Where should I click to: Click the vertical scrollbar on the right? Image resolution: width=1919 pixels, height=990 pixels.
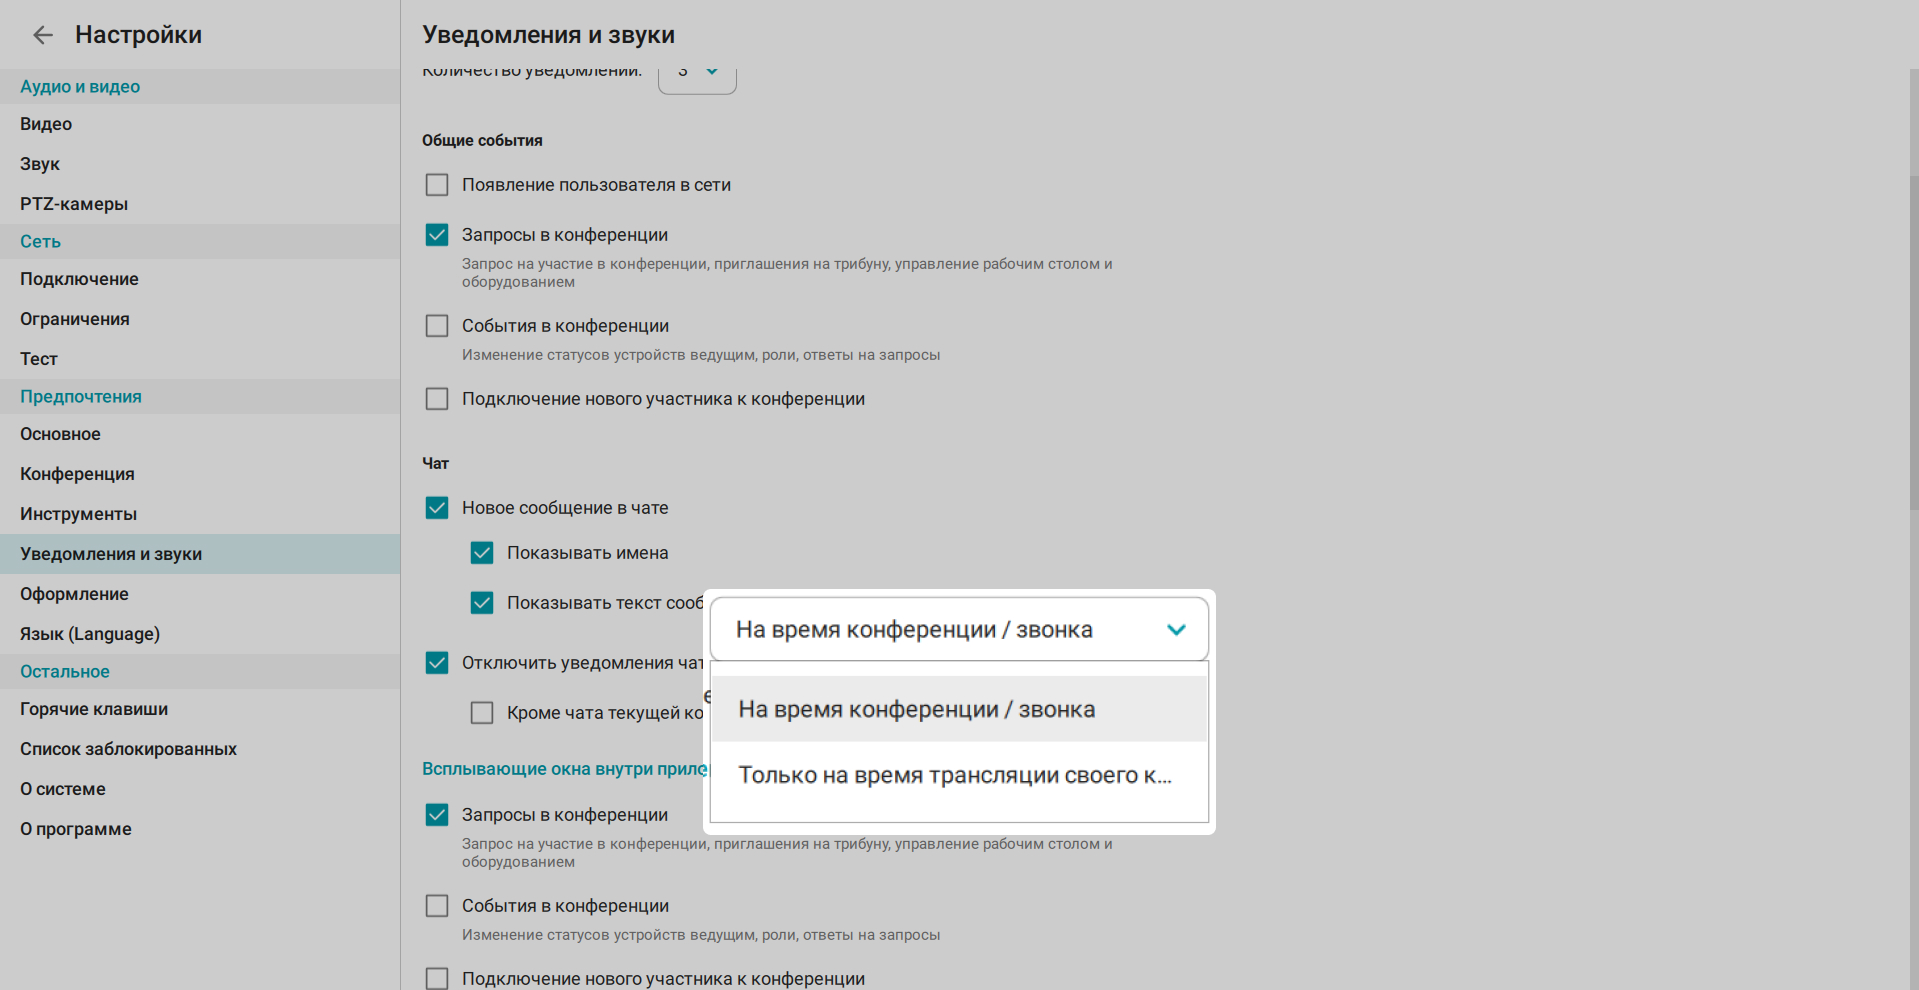pos(1913,300)
